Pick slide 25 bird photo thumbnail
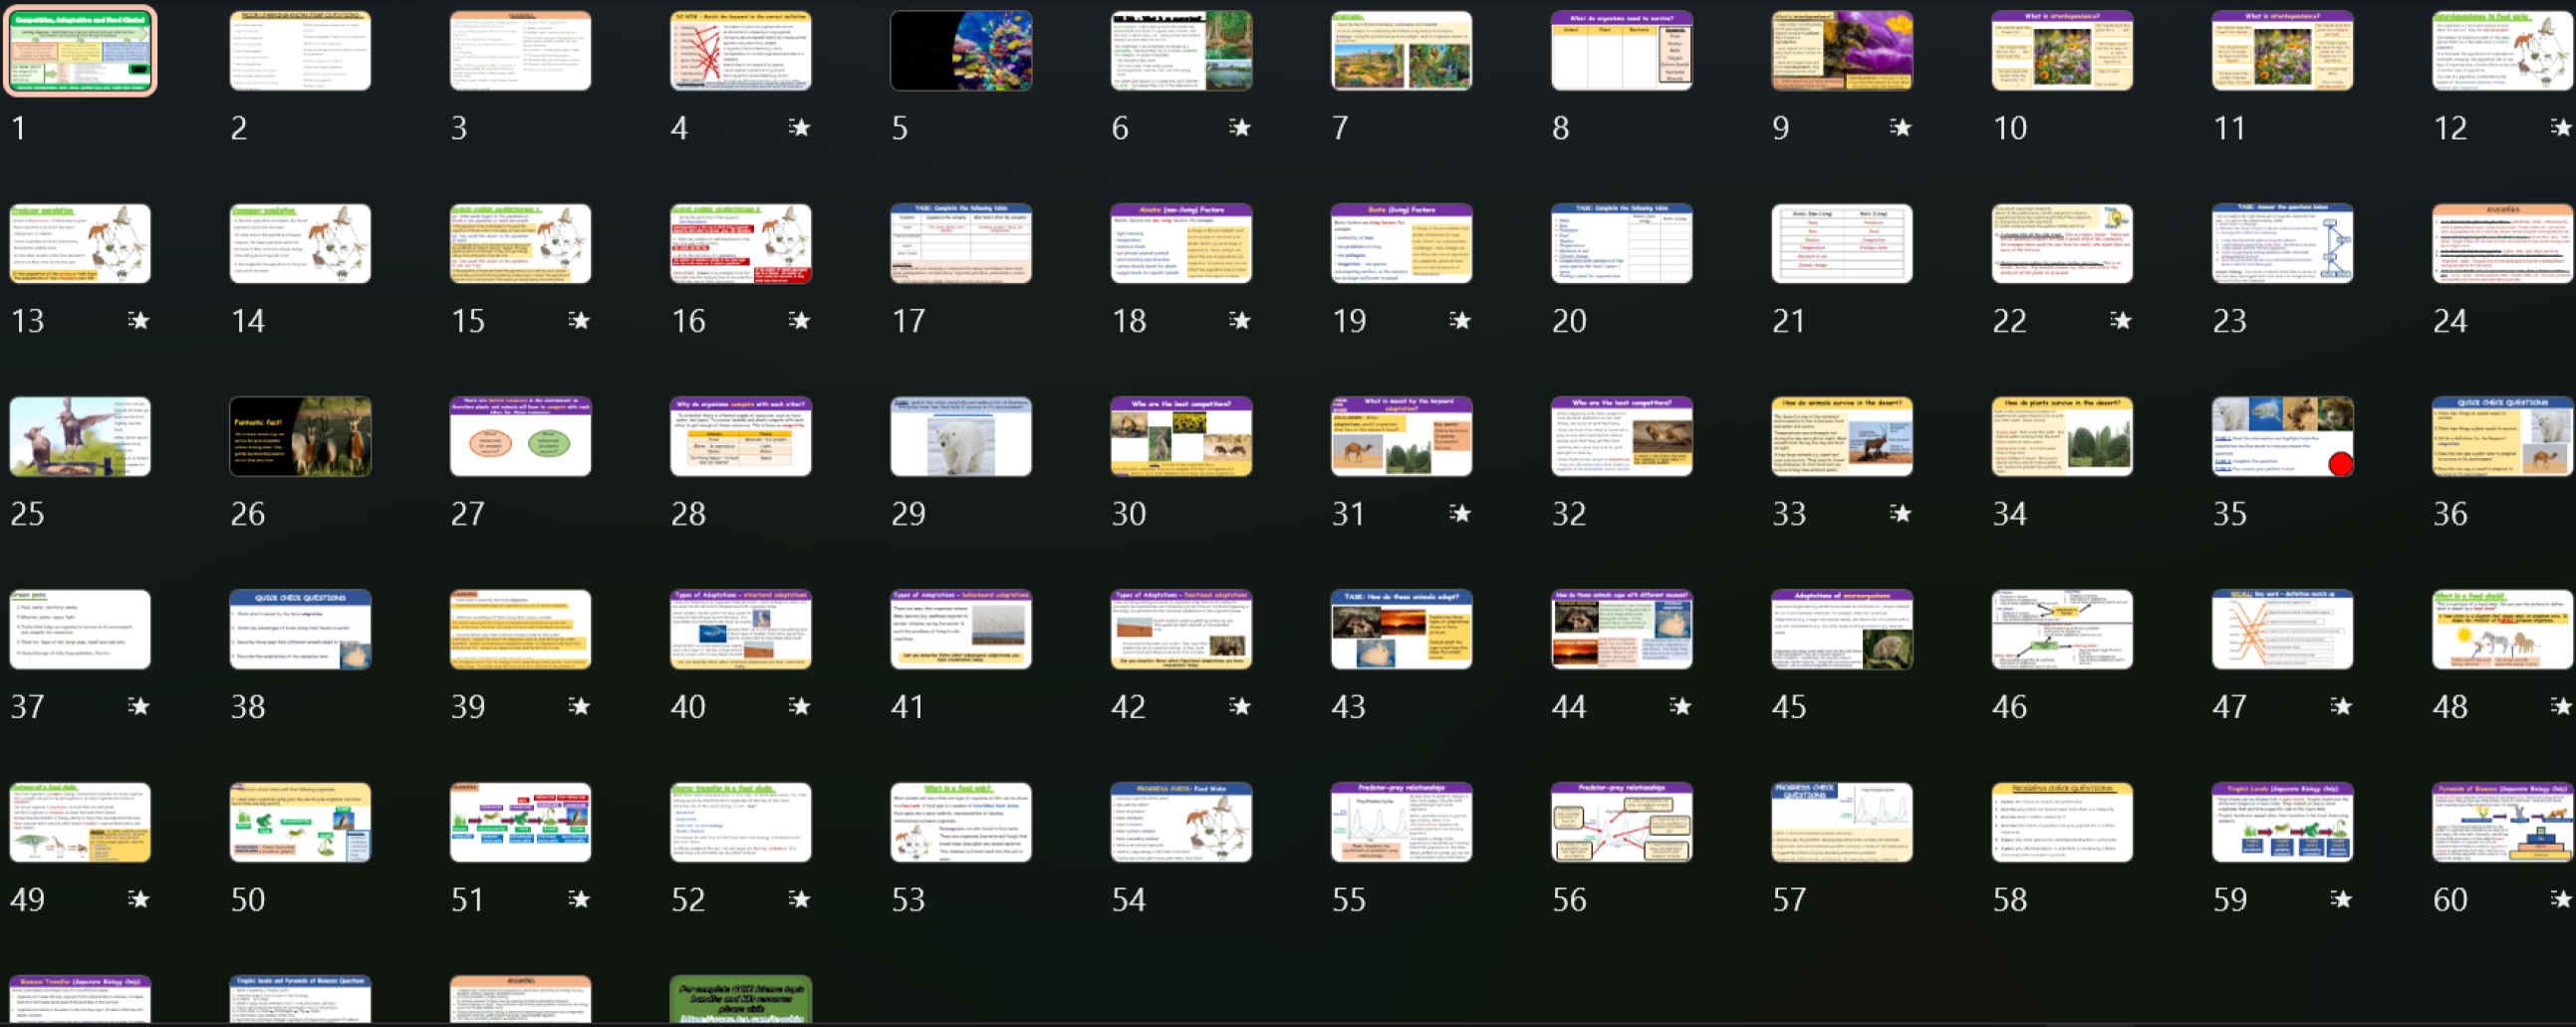 pyautogui.click(x=80, y=437)
